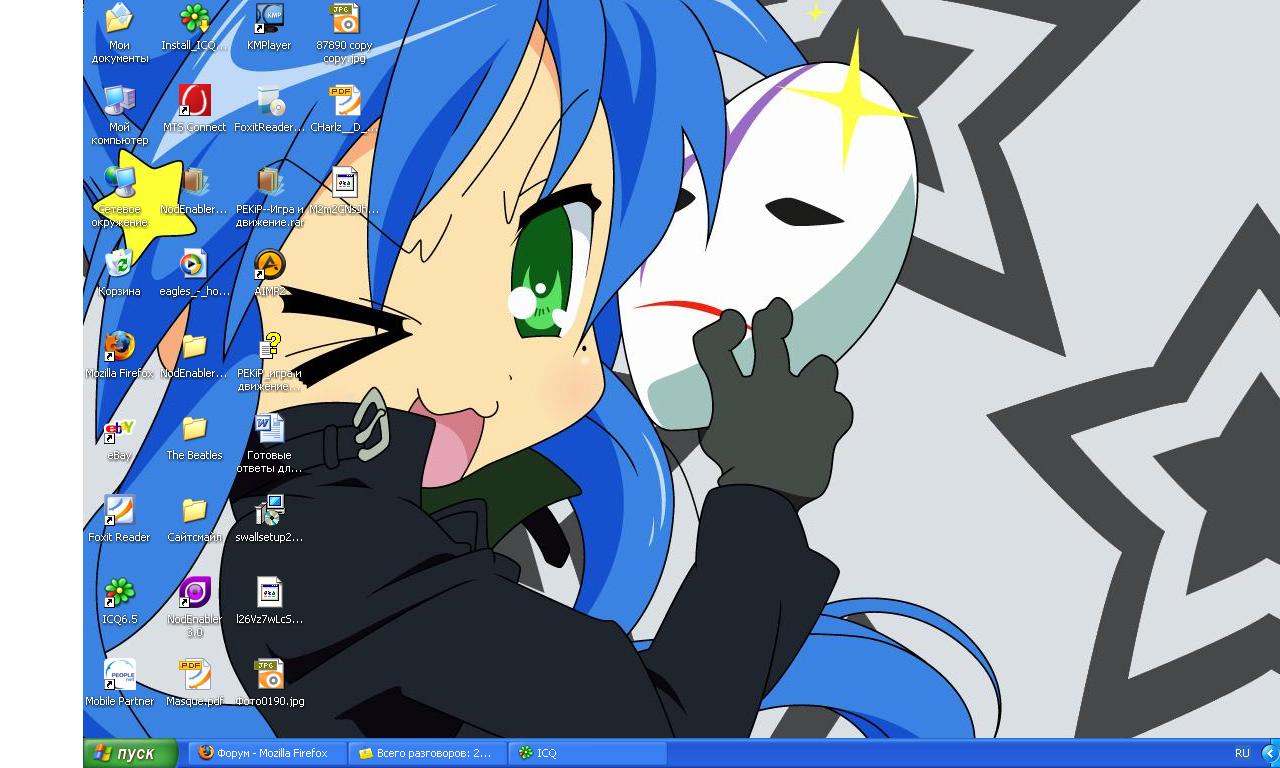Viewport: 1280px width, 768px height.
Task: Select the CHarlz__D_ PDF file
Action: pos(344,100)
